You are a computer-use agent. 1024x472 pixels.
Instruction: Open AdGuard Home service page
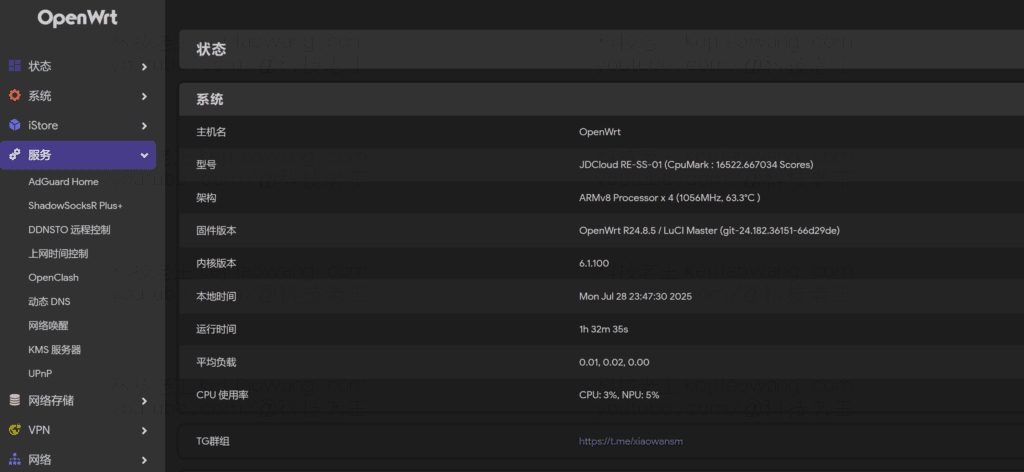click(x=63, y=182)
